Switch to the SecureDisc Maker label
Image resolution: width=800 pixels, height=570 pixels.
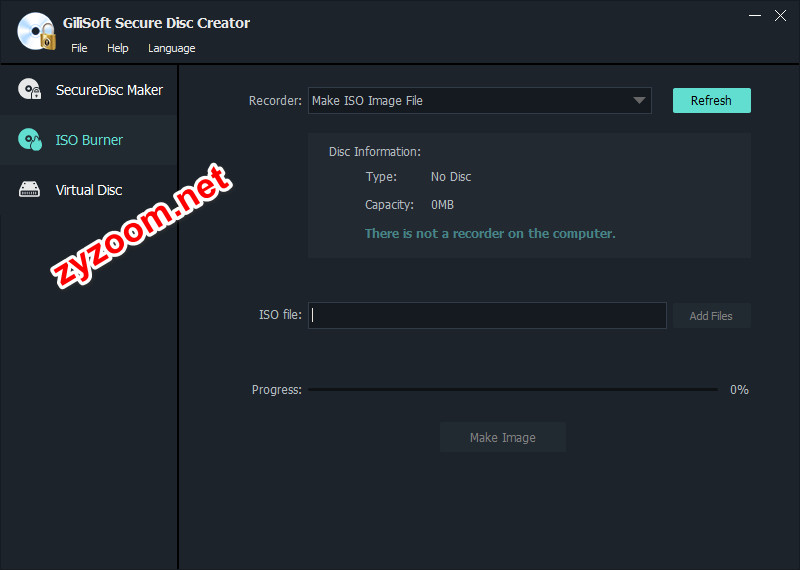(109, 90)
